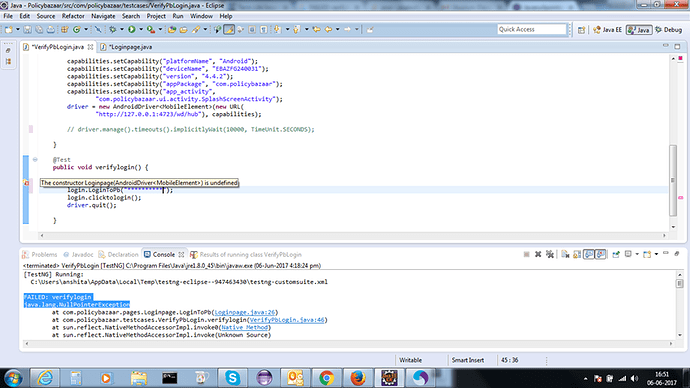The image size is (690, 388).
Task: Switch to the Debug perspective button
Action: [668, 29]
